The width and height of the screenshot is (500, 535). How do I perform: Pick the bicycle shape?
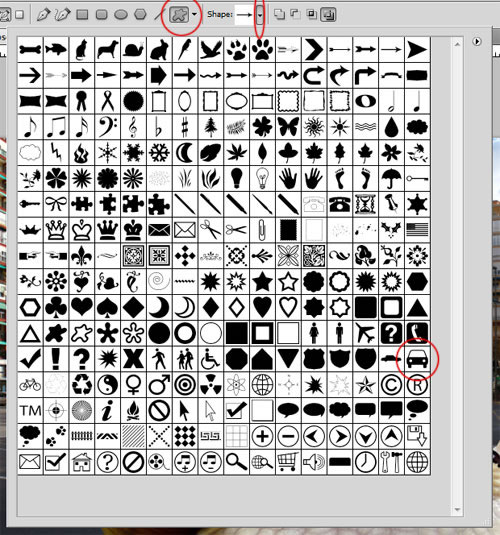coord(30,385)
